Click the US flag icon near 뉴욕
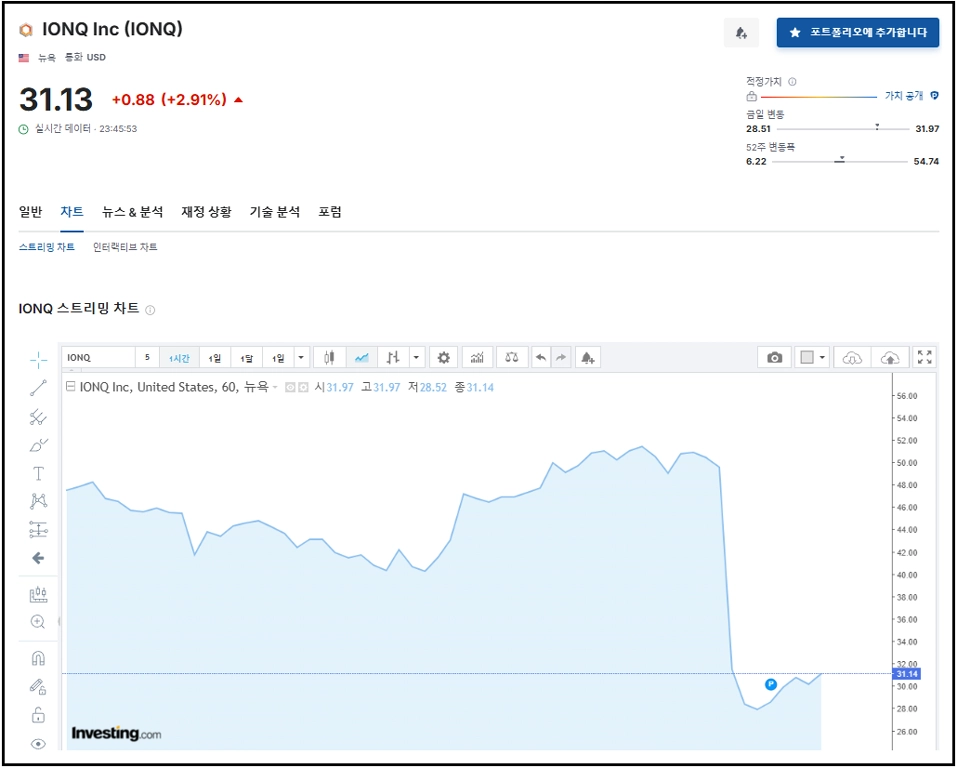 24,57
